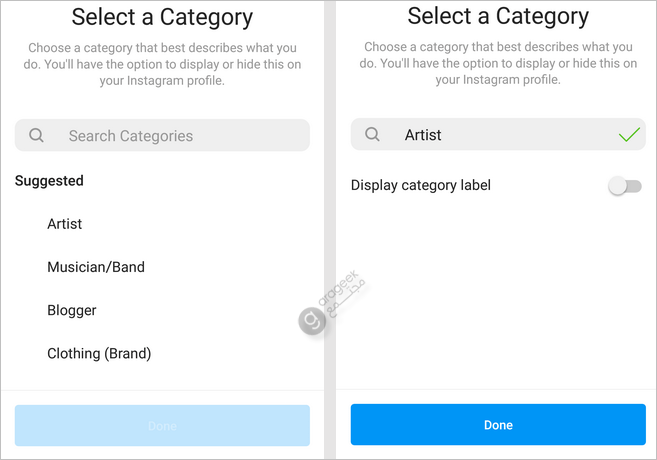The width and height of the screenshot is (657, 460).
Task: Select Clothing (Brand) category
Action: pos(99,354)
